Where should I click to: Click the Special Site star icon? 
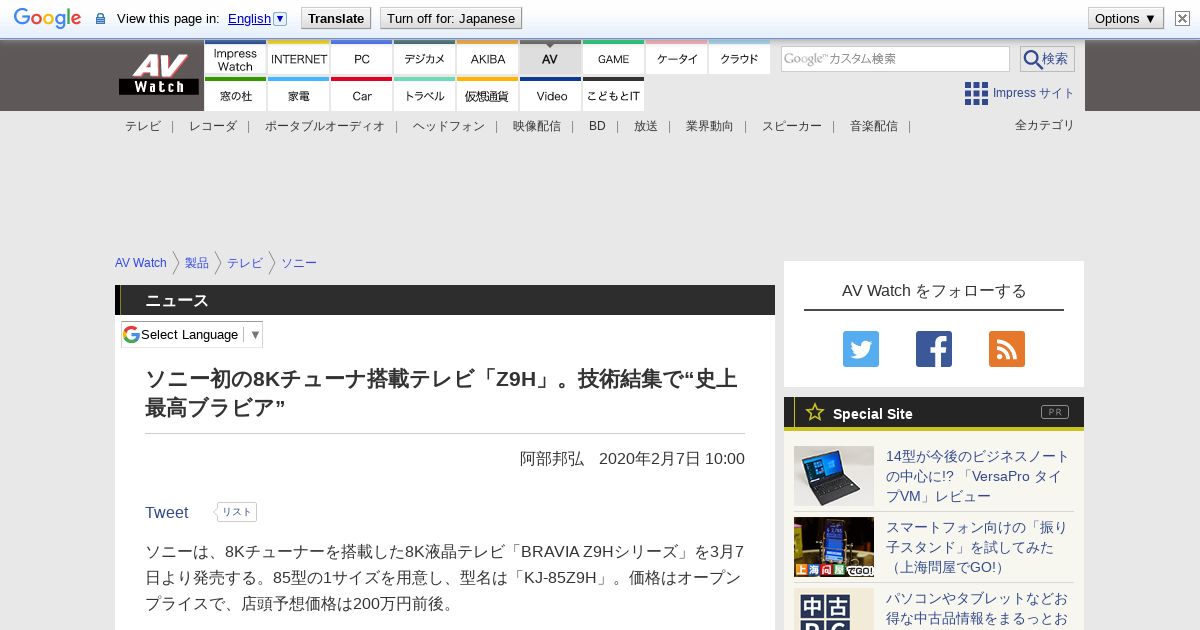tap(815, 412)
